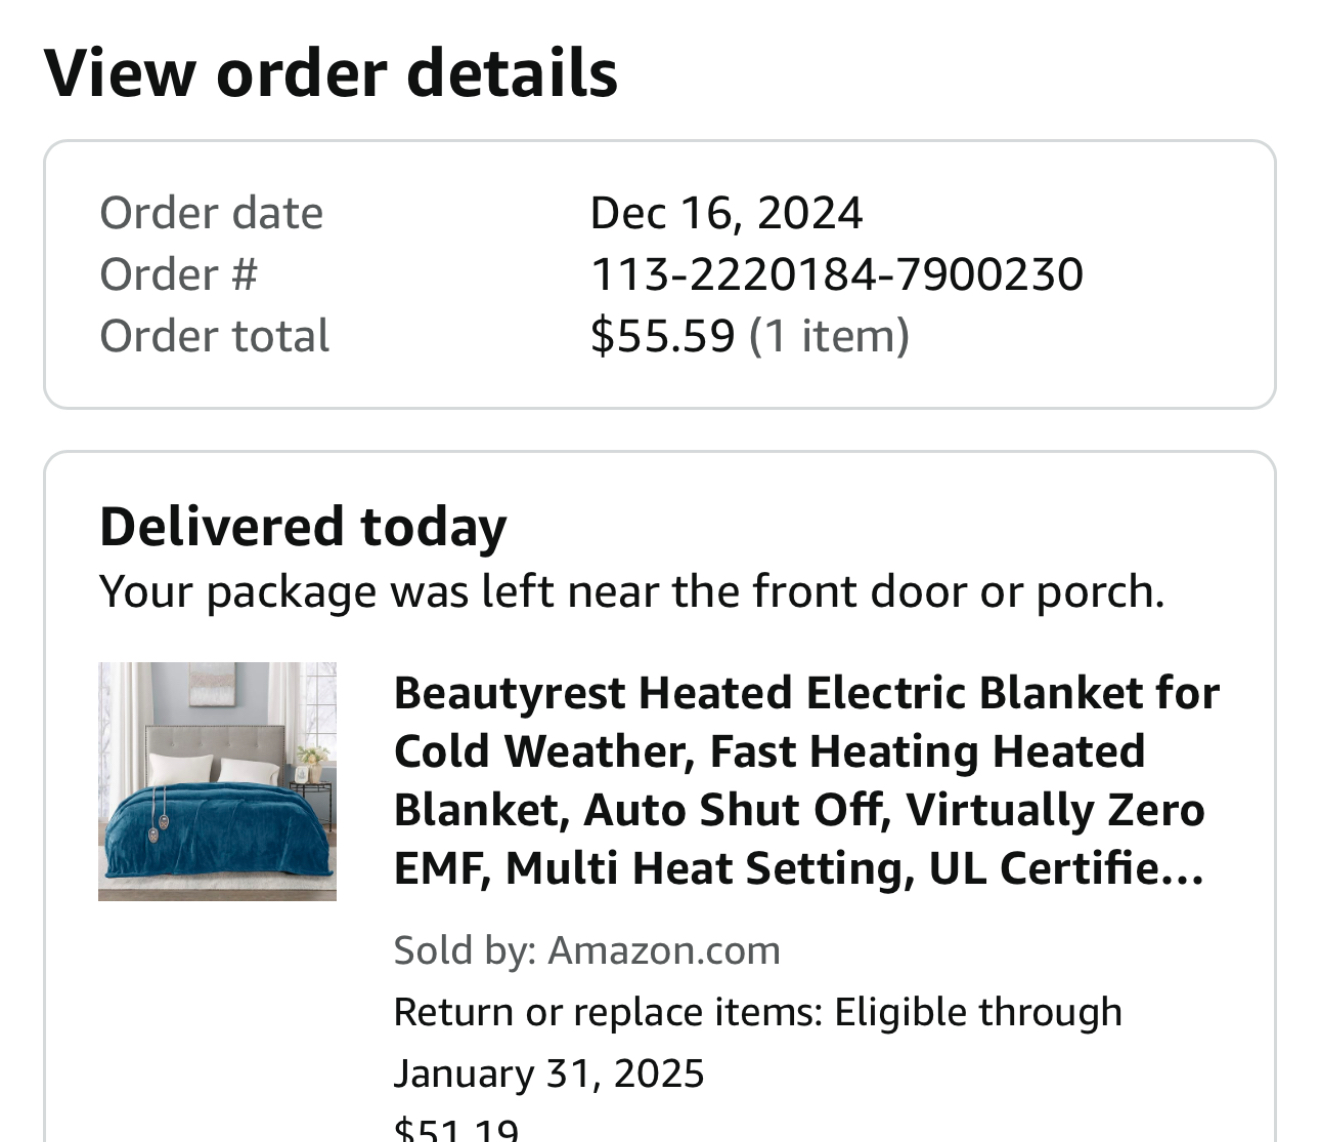Click the Amazon.com seller name

click(664, 950)
